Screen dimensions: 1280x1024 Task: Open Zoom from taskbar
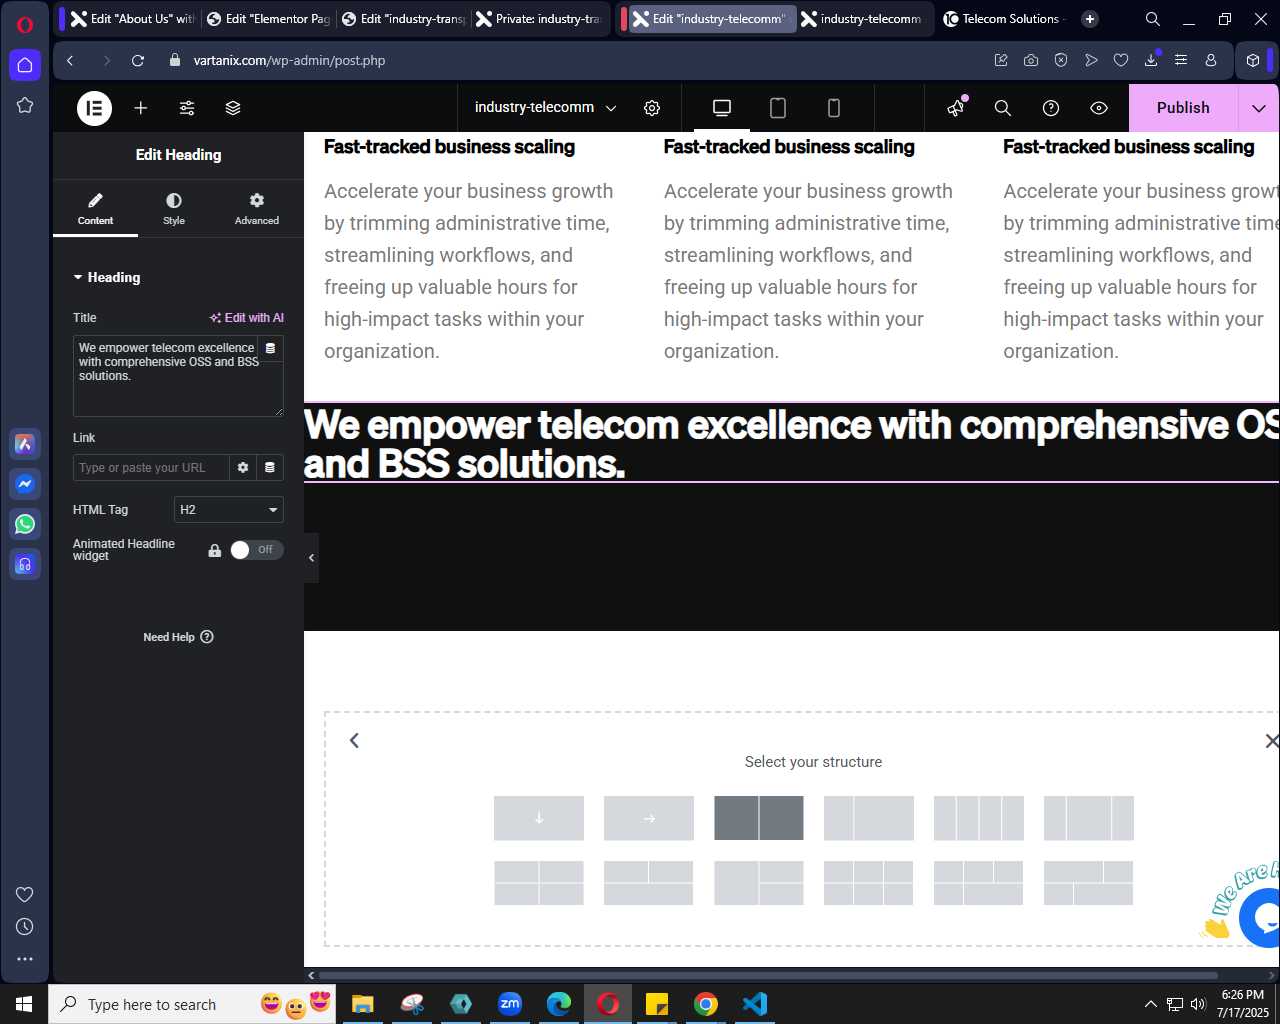click(510, 1004)
